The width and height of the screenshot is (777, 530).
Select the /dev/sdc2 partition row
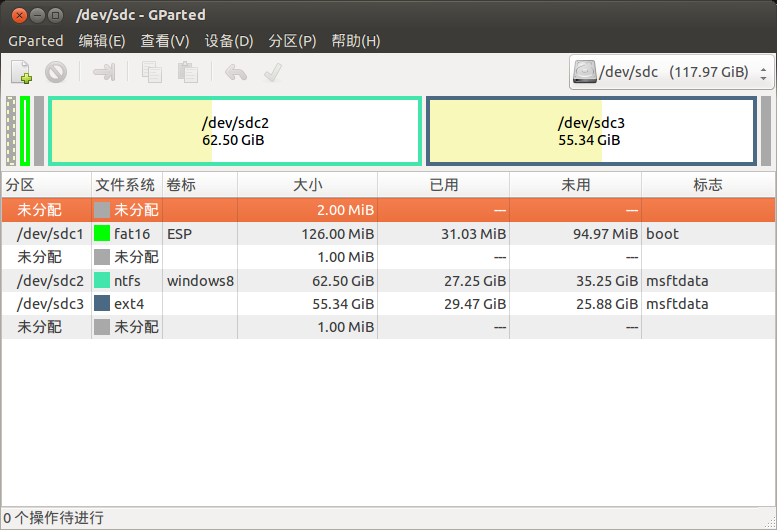(x=388, y=281)
